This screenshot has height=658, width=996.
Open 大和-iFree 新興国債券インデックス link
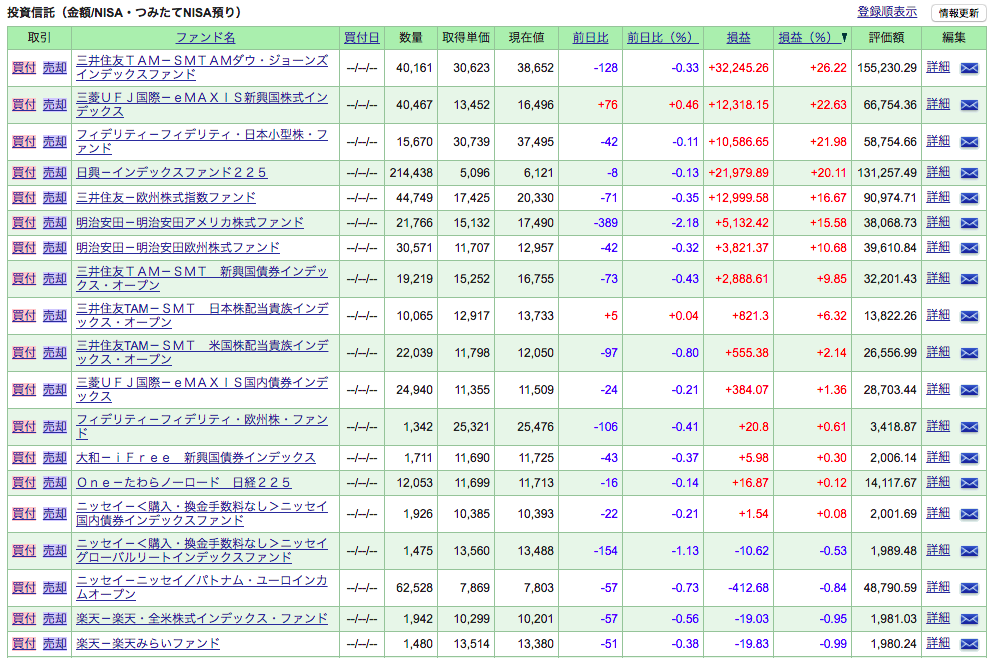(x=196, y=458)
